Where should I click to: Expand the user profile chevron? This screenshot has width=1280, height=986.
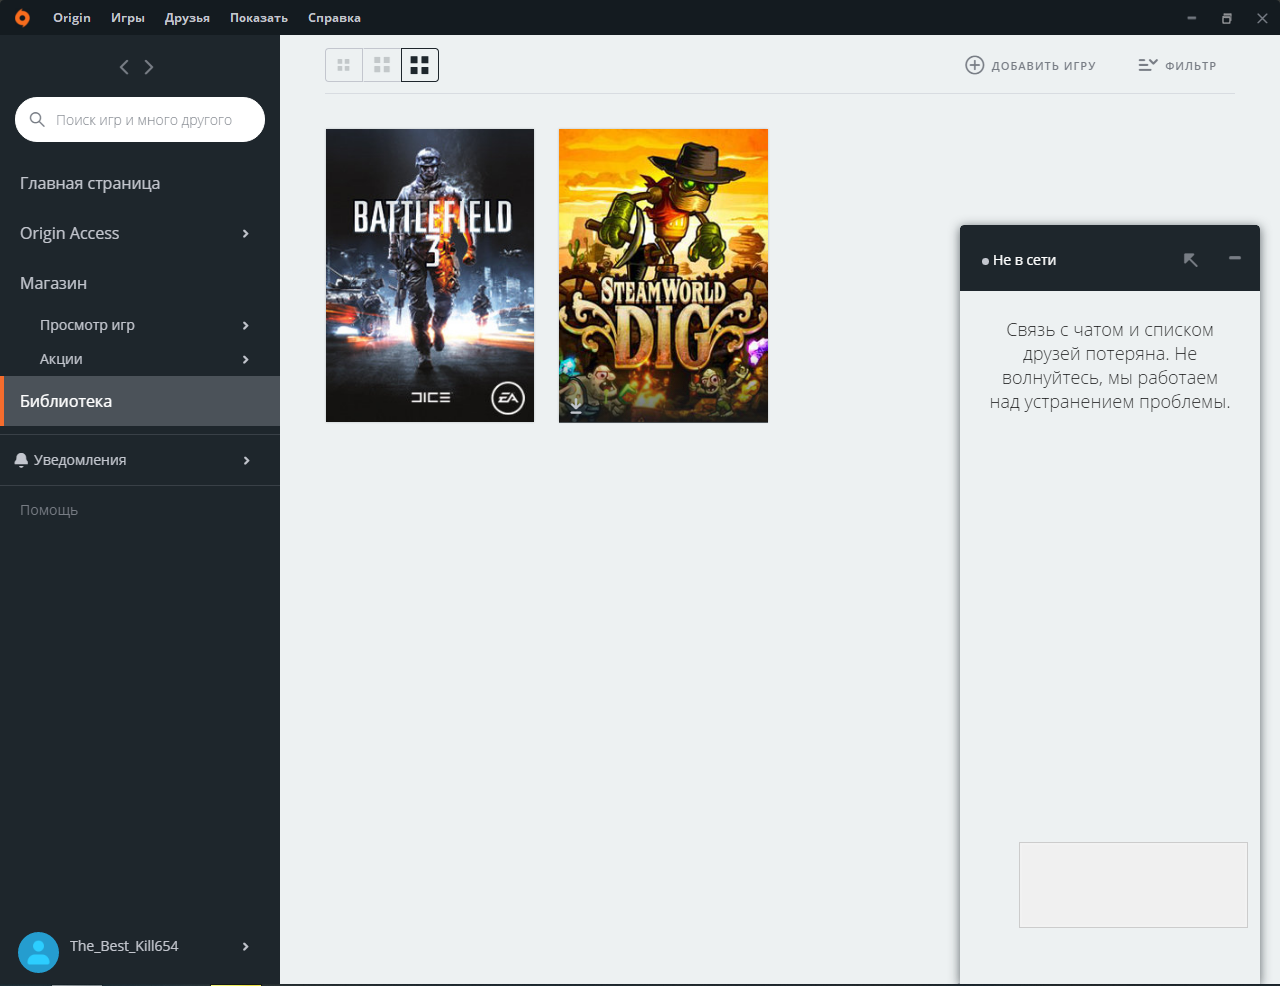246,946
